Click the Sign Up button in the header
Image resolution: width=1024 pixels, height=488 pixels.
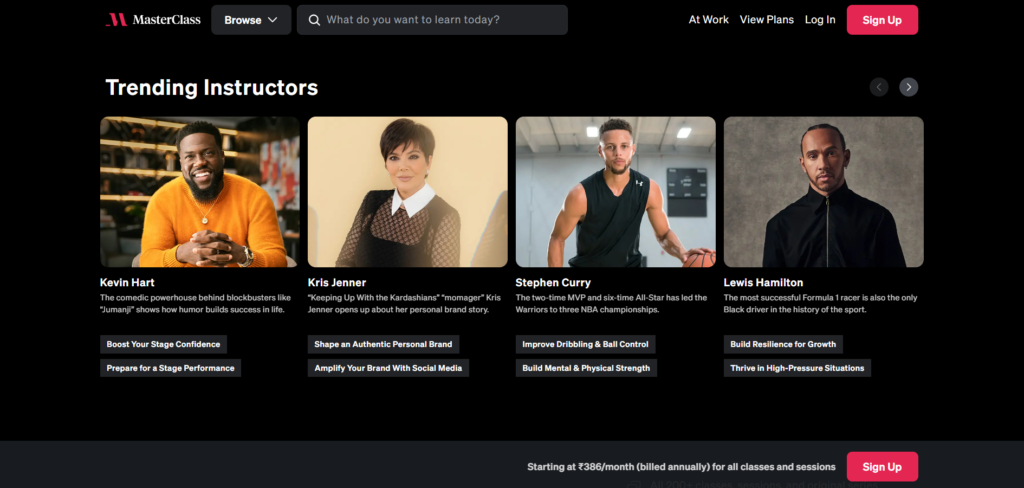[x=882, y=20]
